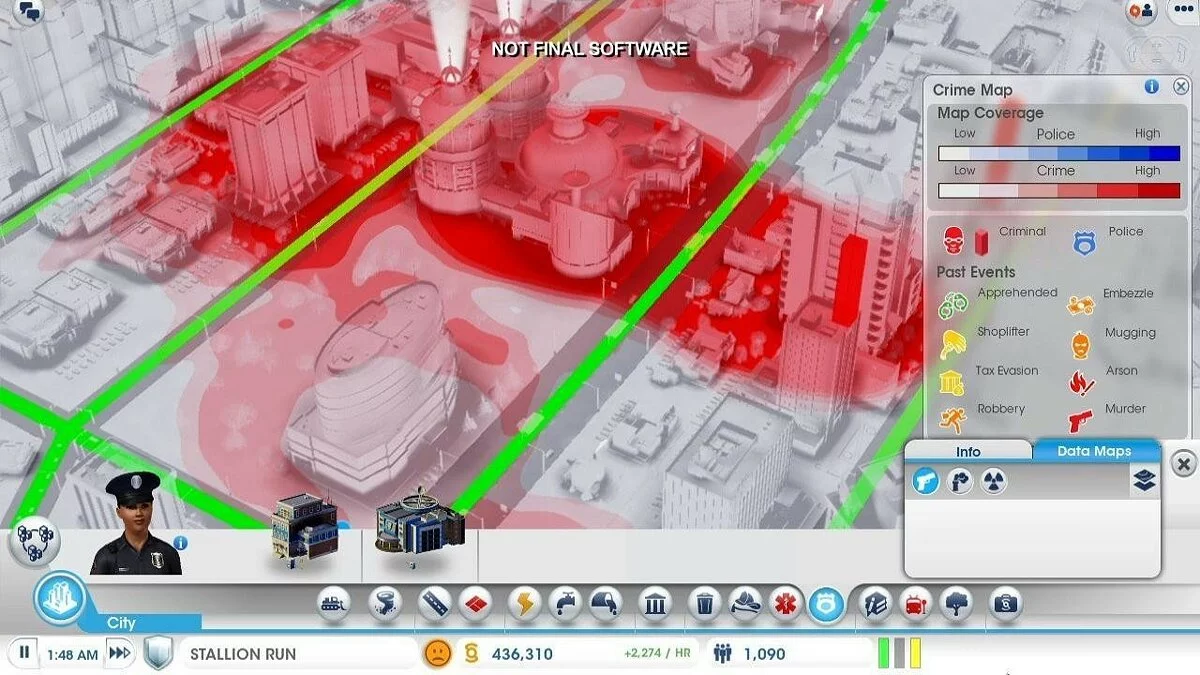Open the Government building menu

(x=655, y=603)
